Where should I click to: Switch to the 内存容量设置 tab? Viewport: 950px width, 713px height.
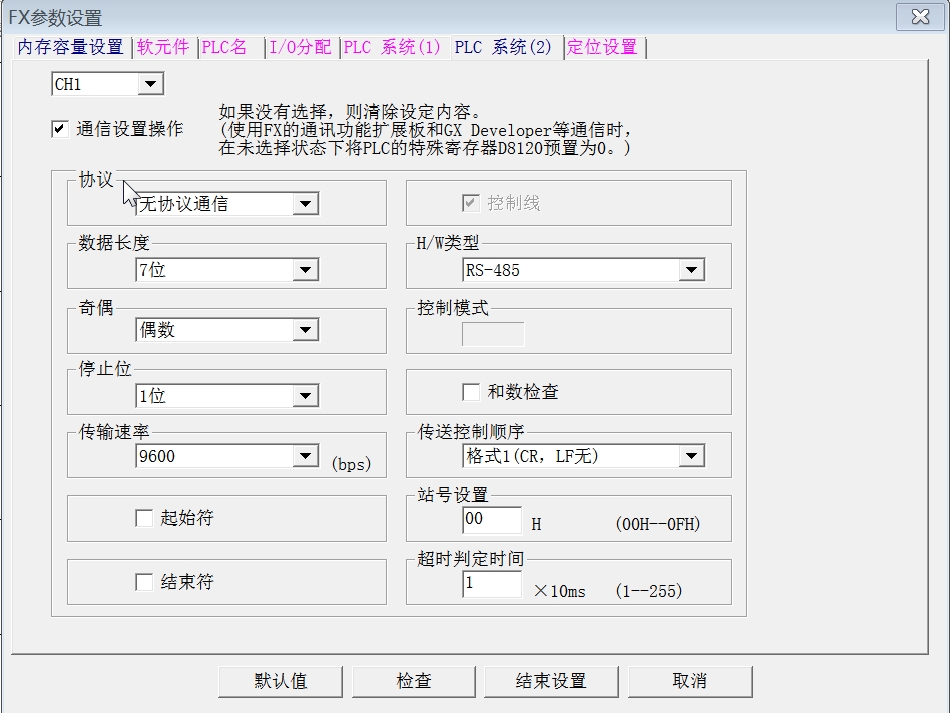[70, 47]
